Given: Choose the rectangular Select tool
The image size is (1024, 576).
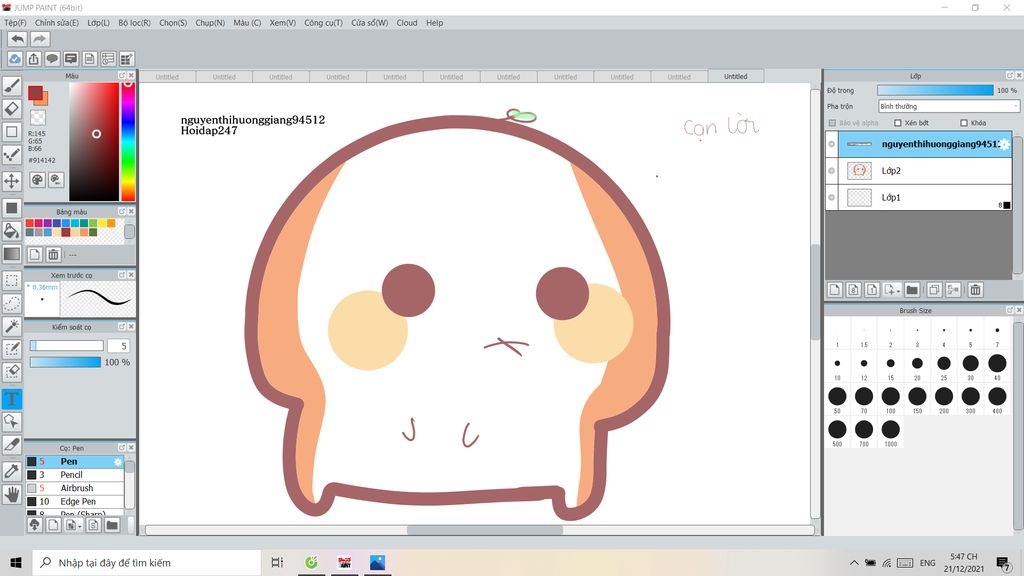Looking at the screenshot, I should click(x=12, y=280).
